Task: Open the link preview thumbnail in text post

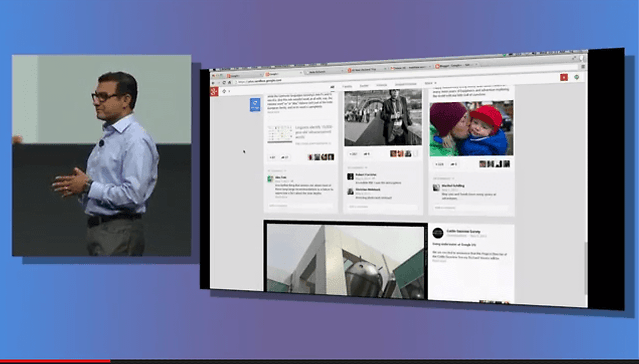Action: [x=280, y=134]
